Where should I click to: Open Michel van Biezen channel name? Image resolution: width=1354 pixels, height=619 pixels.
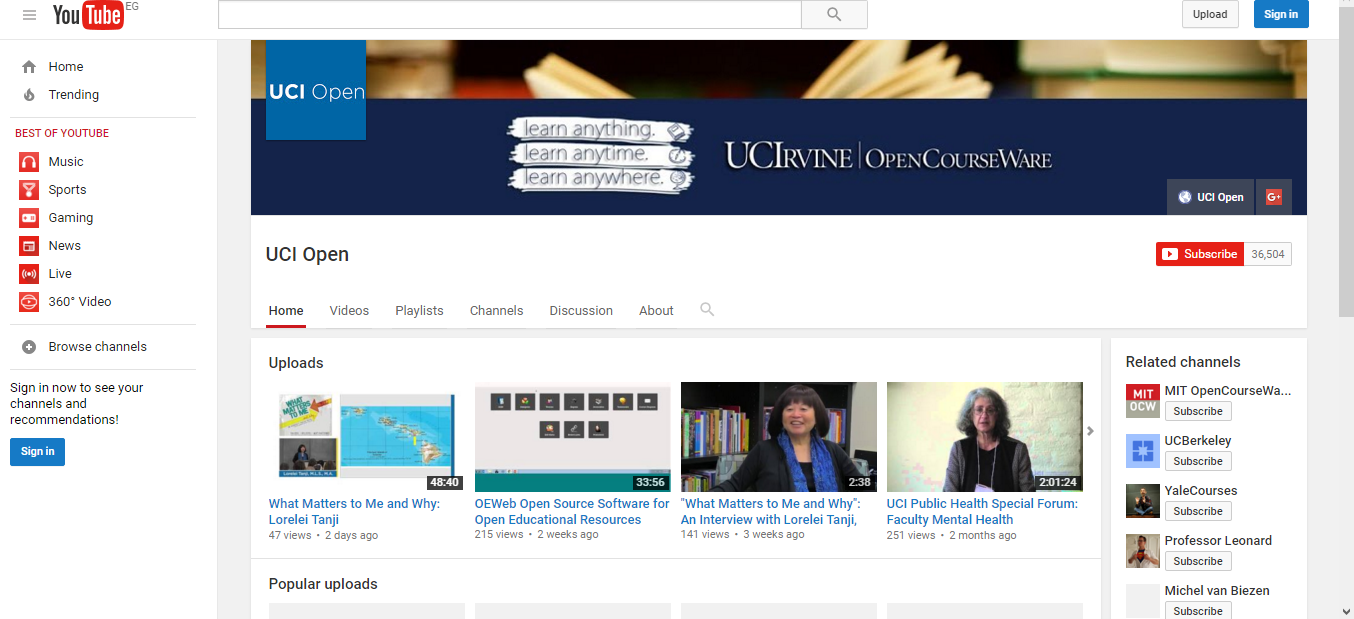(1217, 591)
